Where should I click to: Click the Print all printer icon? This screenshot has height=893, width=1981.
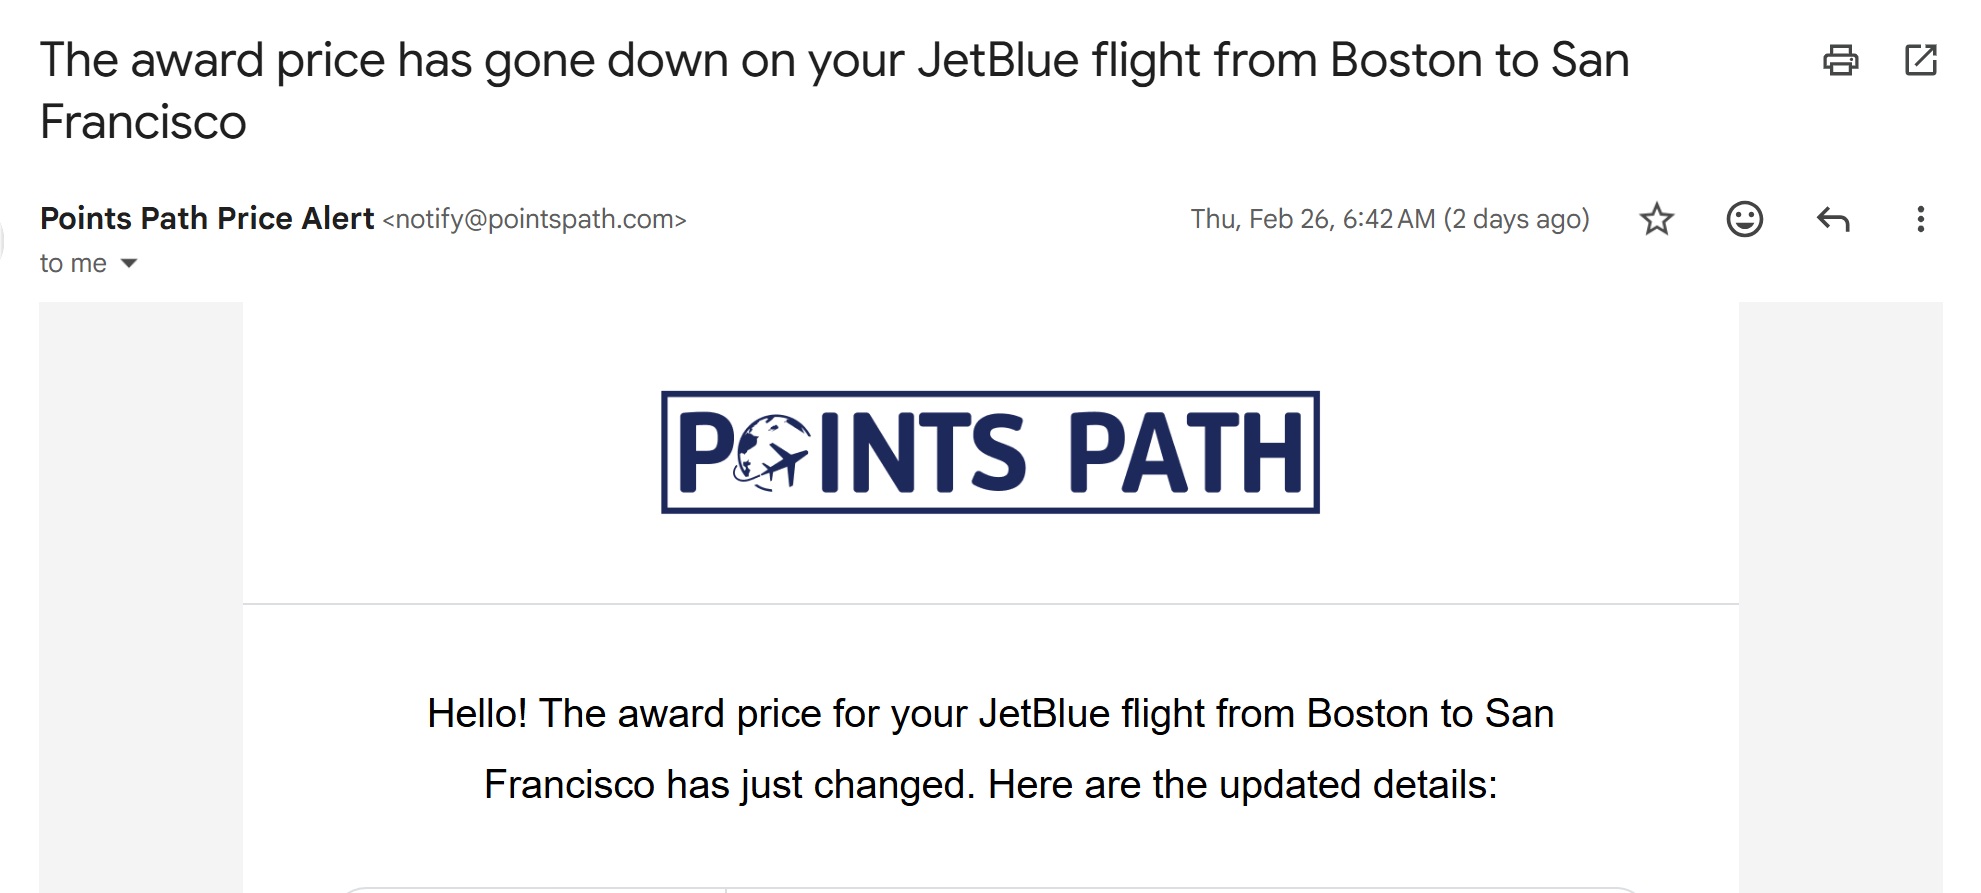1840,60
